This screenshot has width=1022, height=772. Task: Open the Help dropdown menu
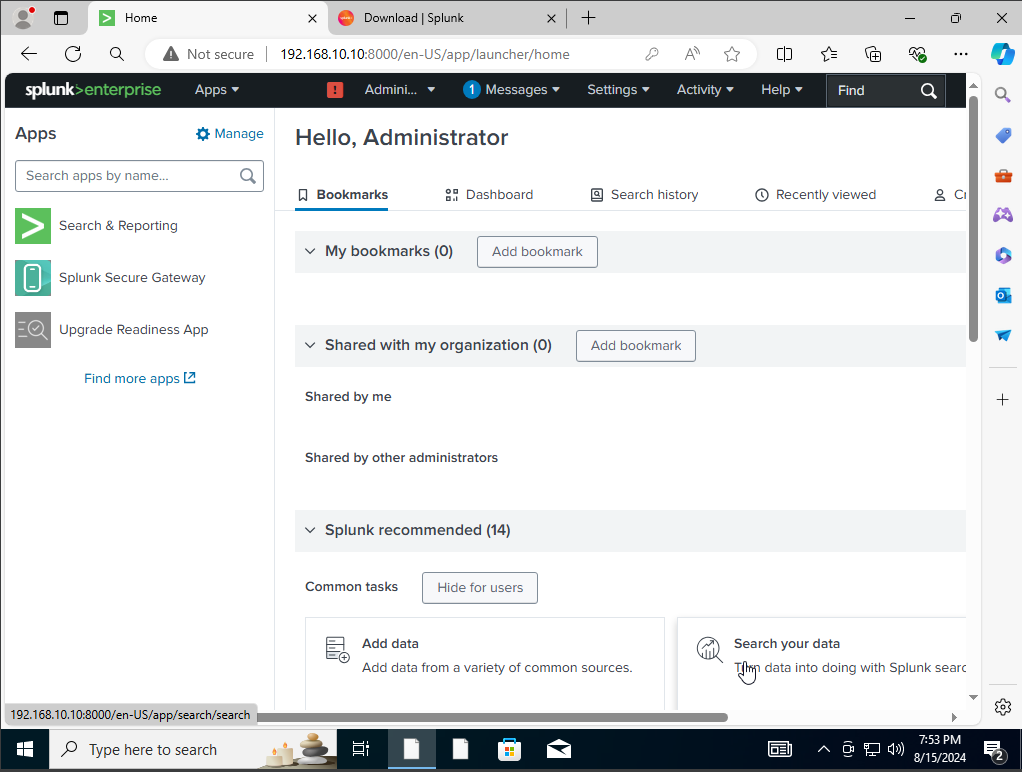(781, 90)
